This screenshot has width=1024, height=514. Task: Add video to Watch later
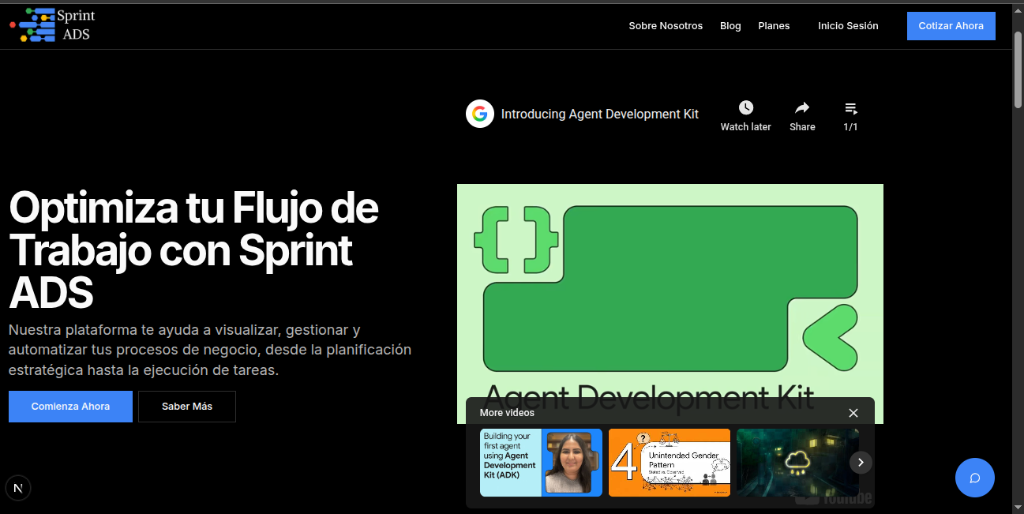pos(746,116)
